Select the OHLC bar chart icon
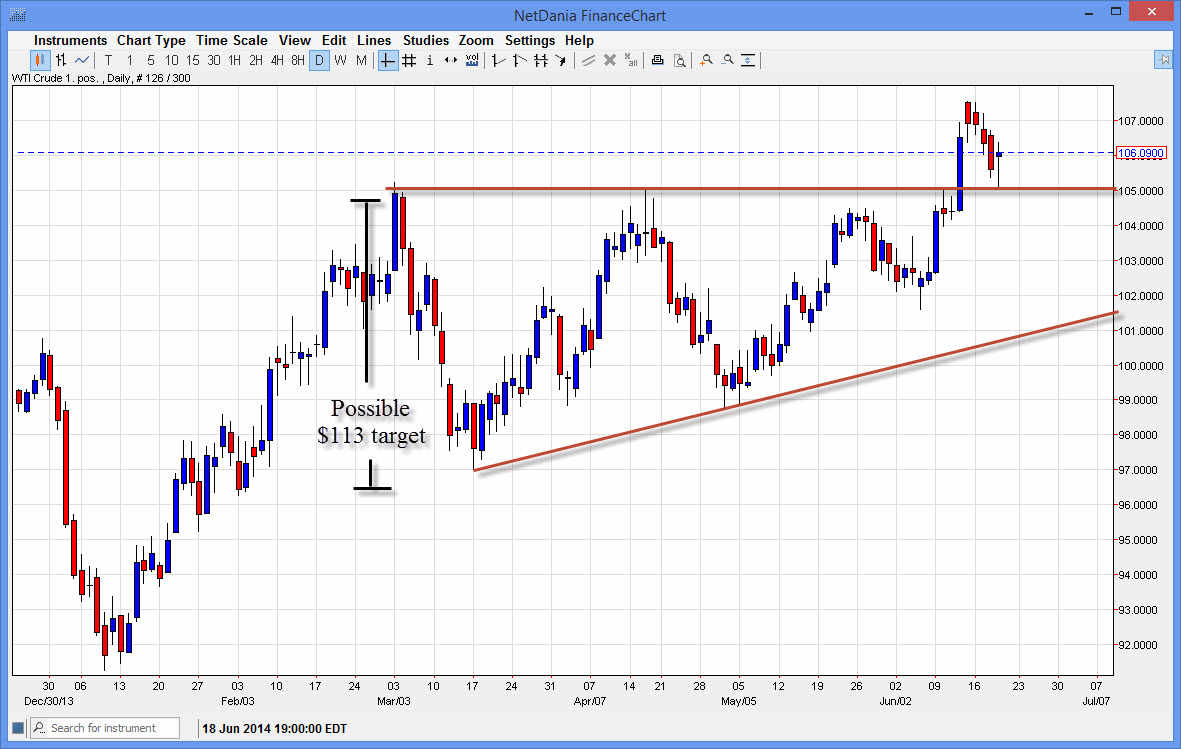 [61, 60]
